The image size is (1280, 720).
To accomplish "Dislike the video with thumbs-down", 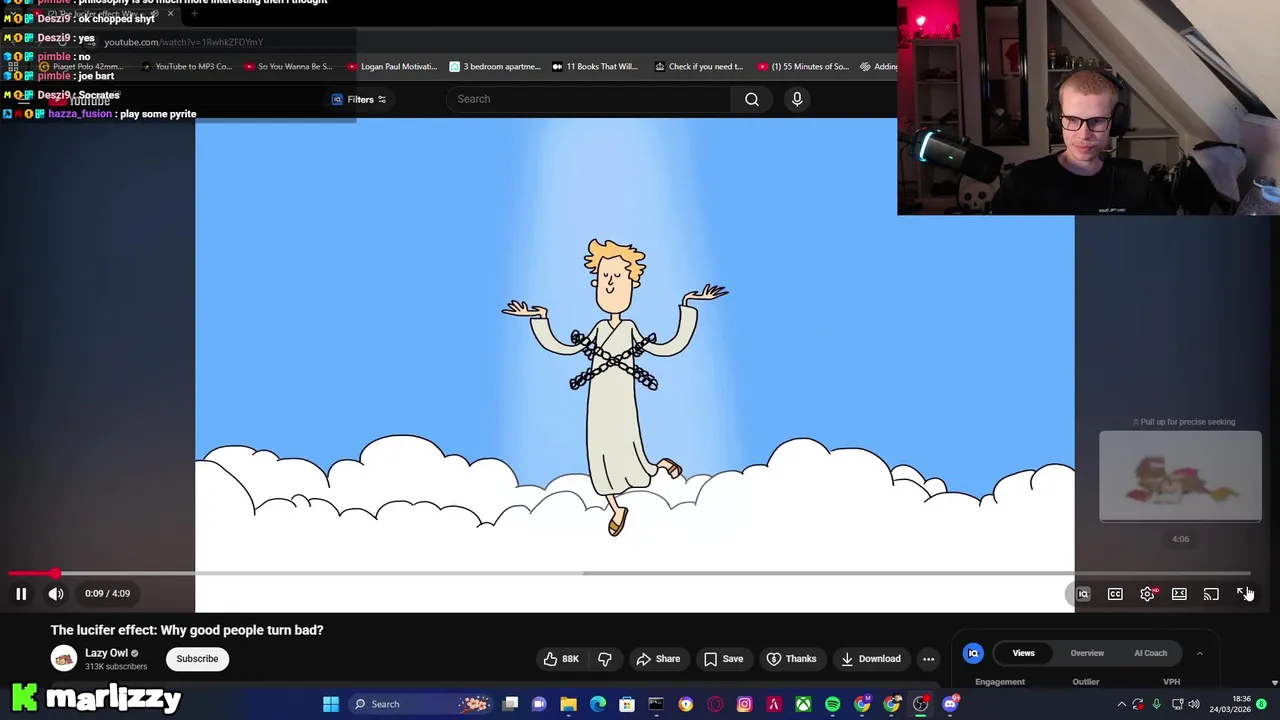I will [x=605, y=658].
